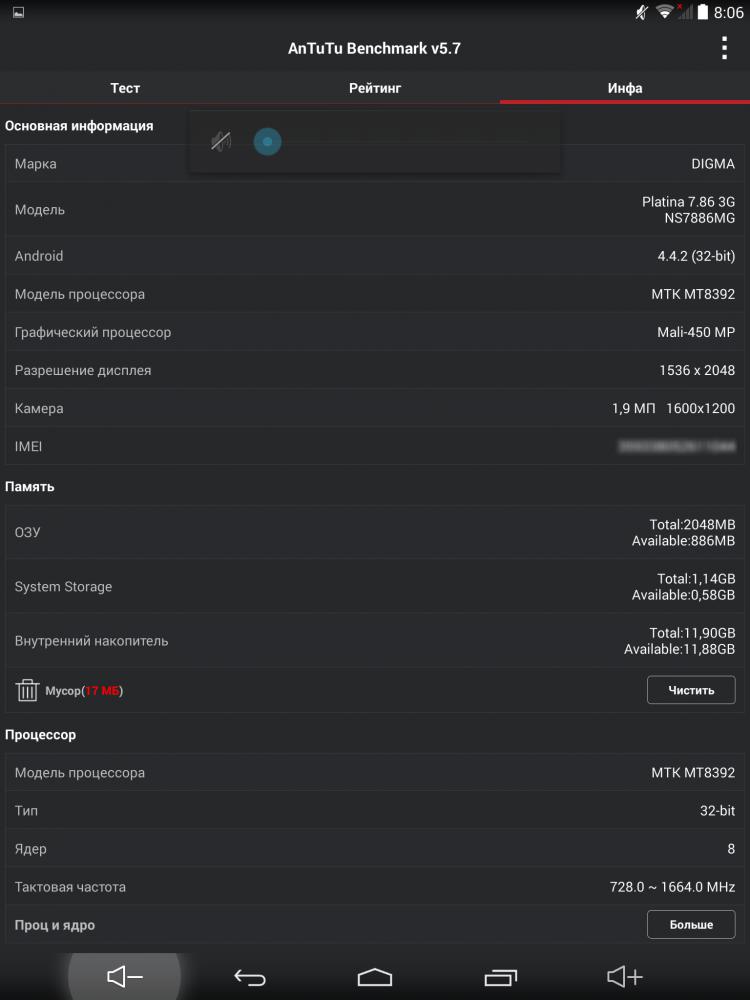This screenshot has height=1000, width=750.
Task: Select the Инфа tab
Action: pos(625,88)
